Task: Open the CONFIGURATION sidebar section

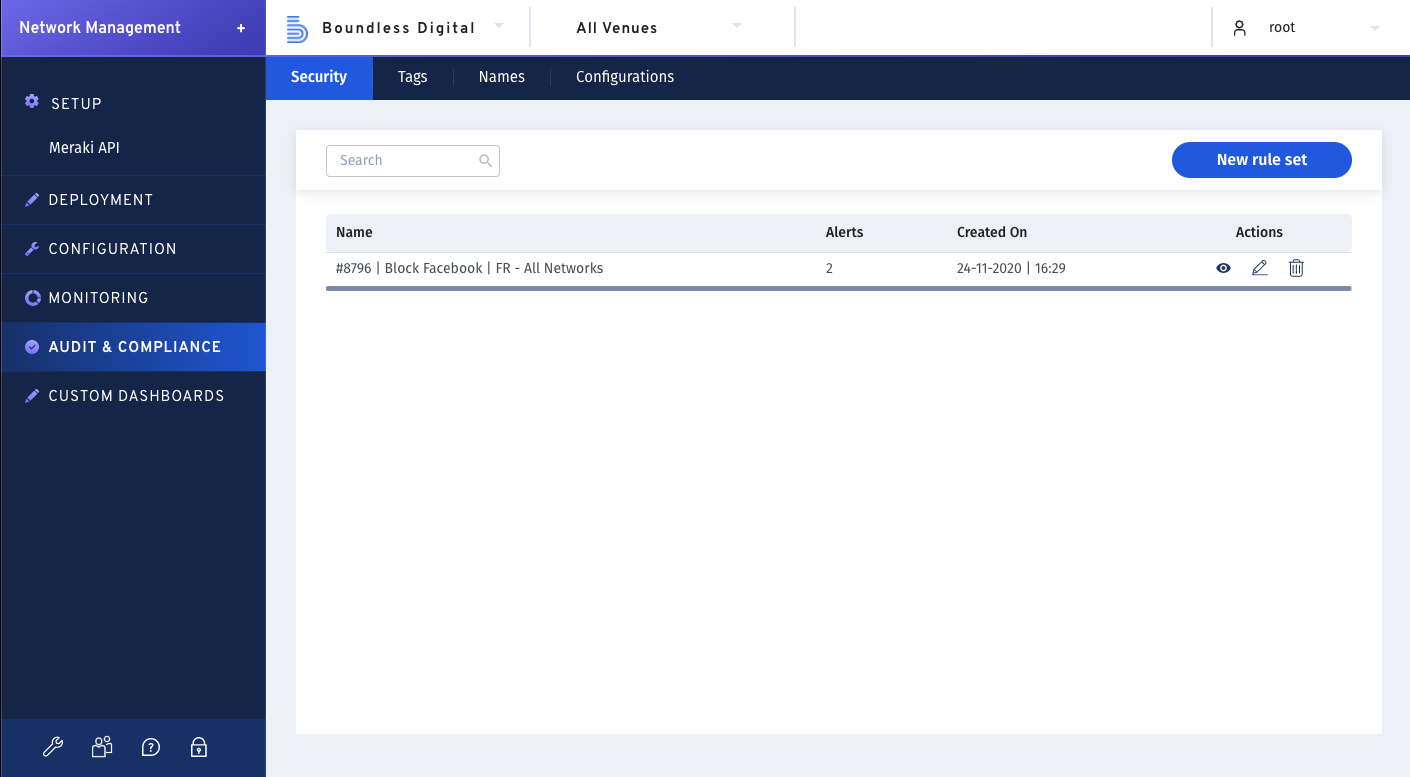Action: [x=133, y=249]
